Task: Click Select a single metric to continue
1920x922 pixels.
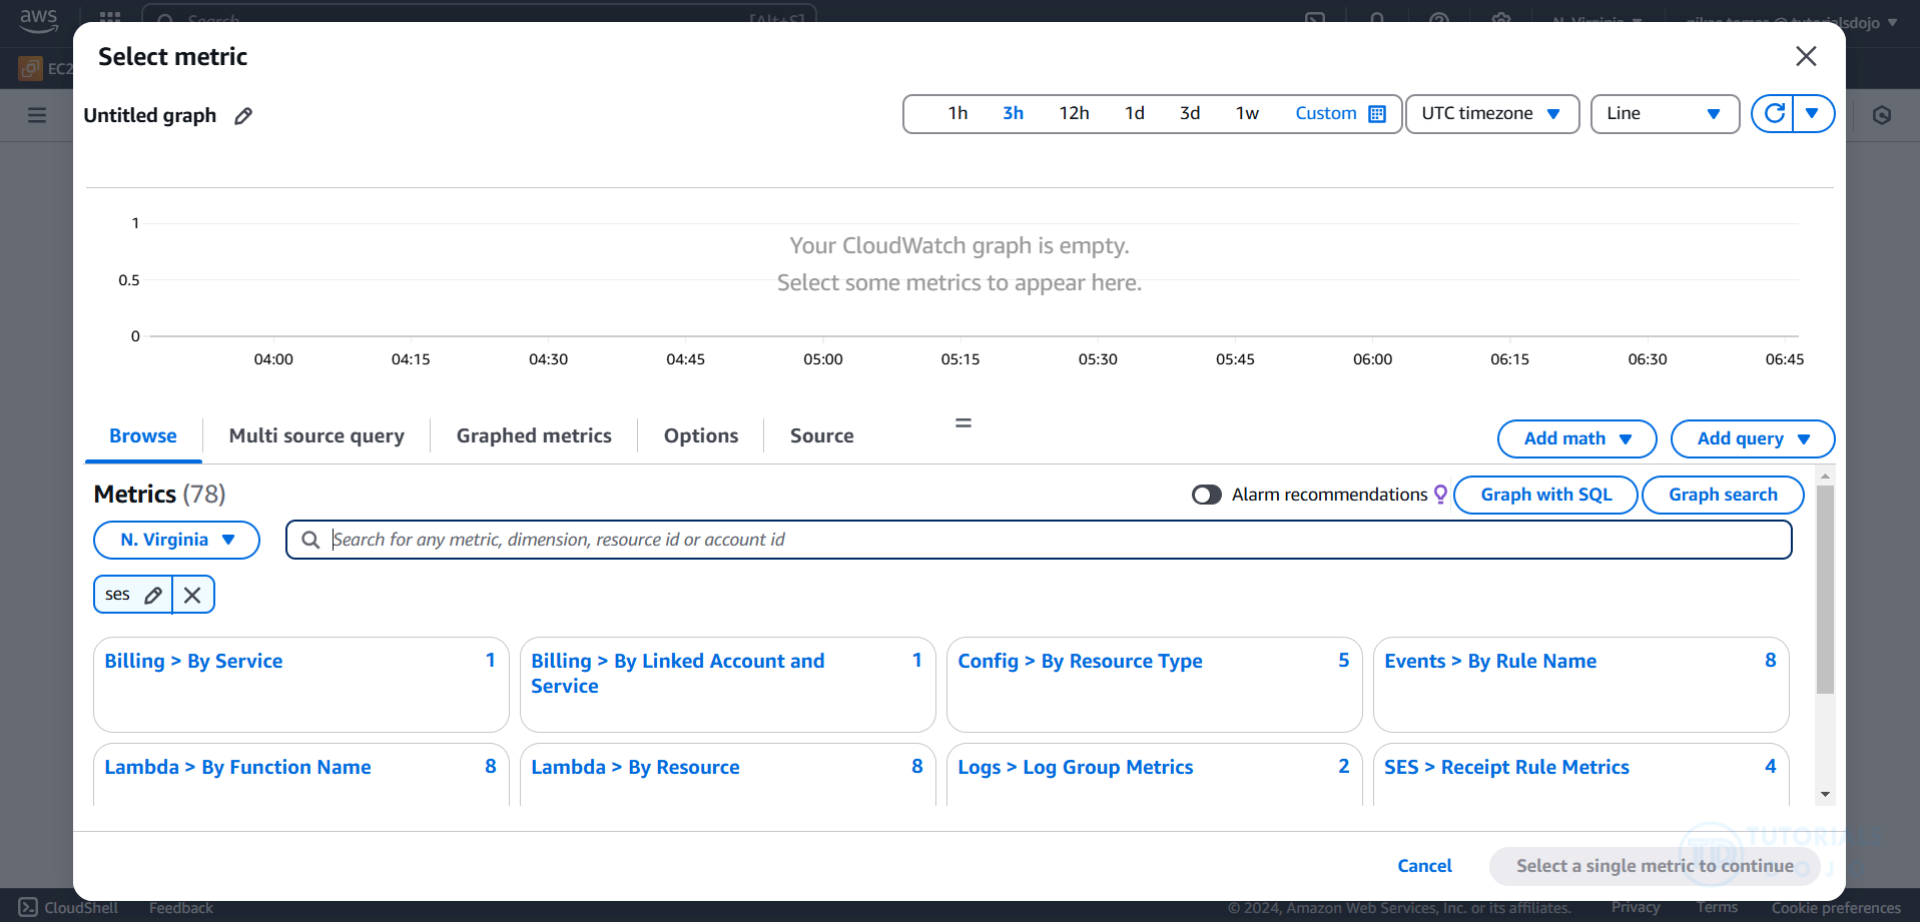Action: coord(1654,866)
